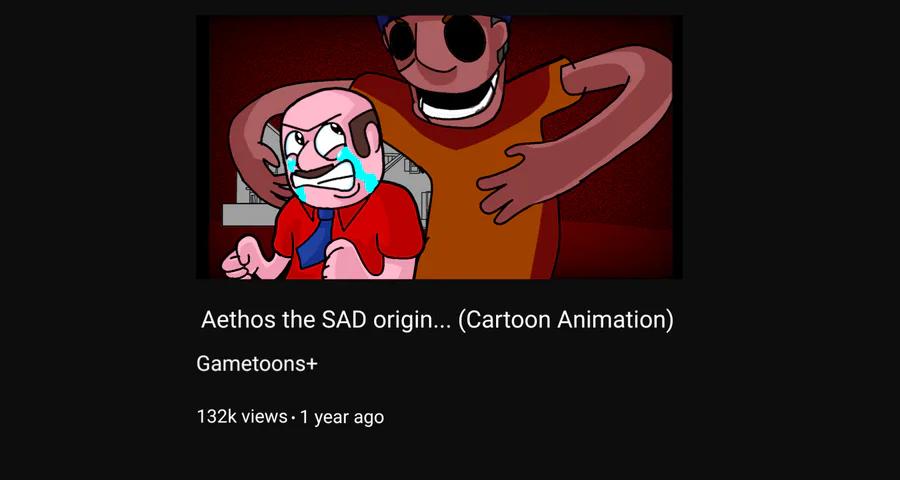Click the title "Aethos the SAD origin..."
The height and width of the screenshot is (480, 900).
[327, 320]
